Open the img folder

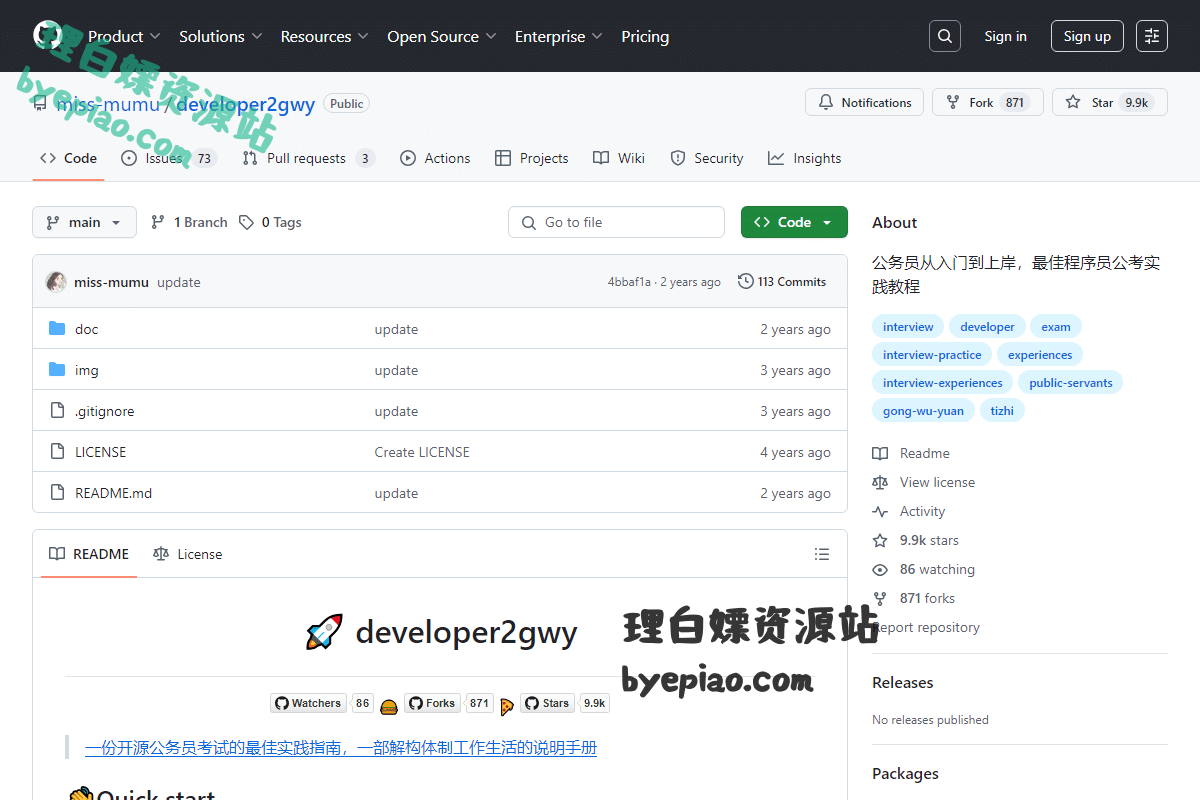click(87, 370)
